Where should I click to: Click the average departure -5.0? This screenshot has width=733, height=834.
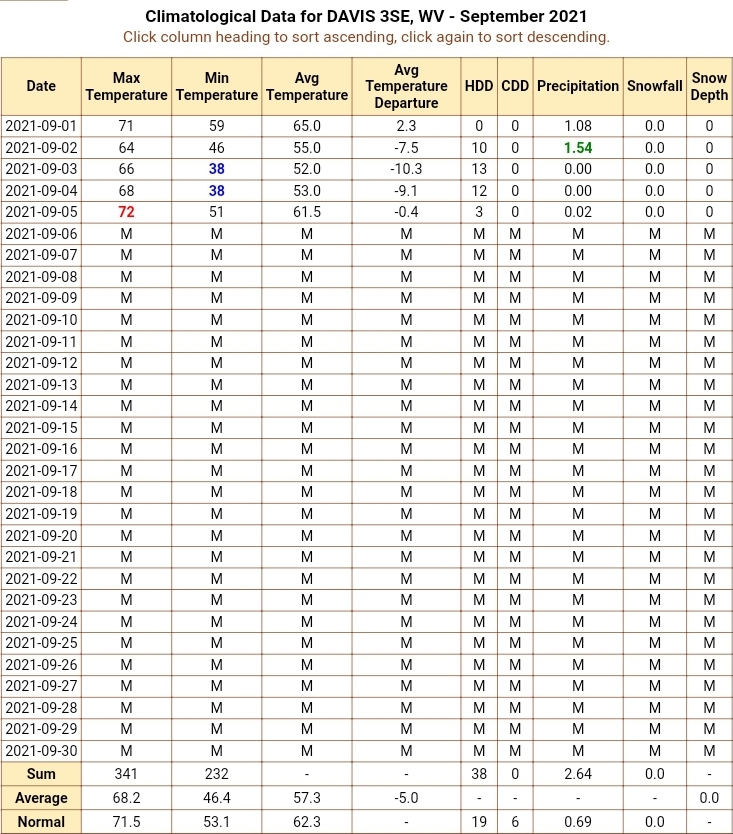tap(406, 798)
